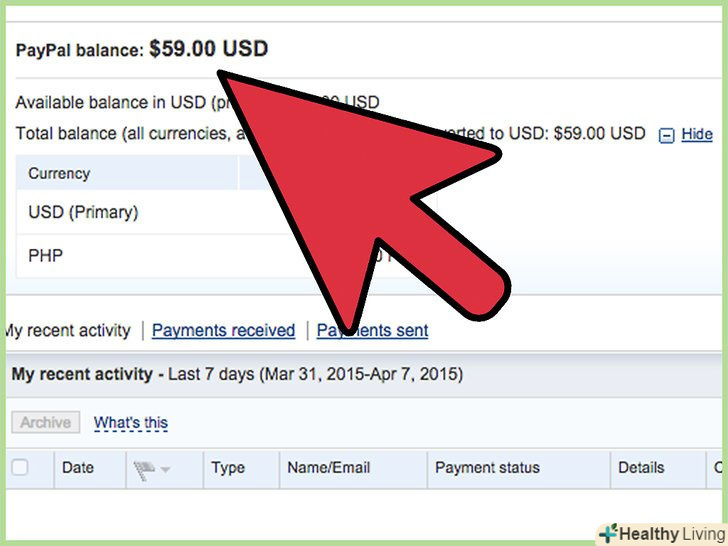The image size is (728, 546).
Task: Click the Payment status column header
Action: [487, 467]
